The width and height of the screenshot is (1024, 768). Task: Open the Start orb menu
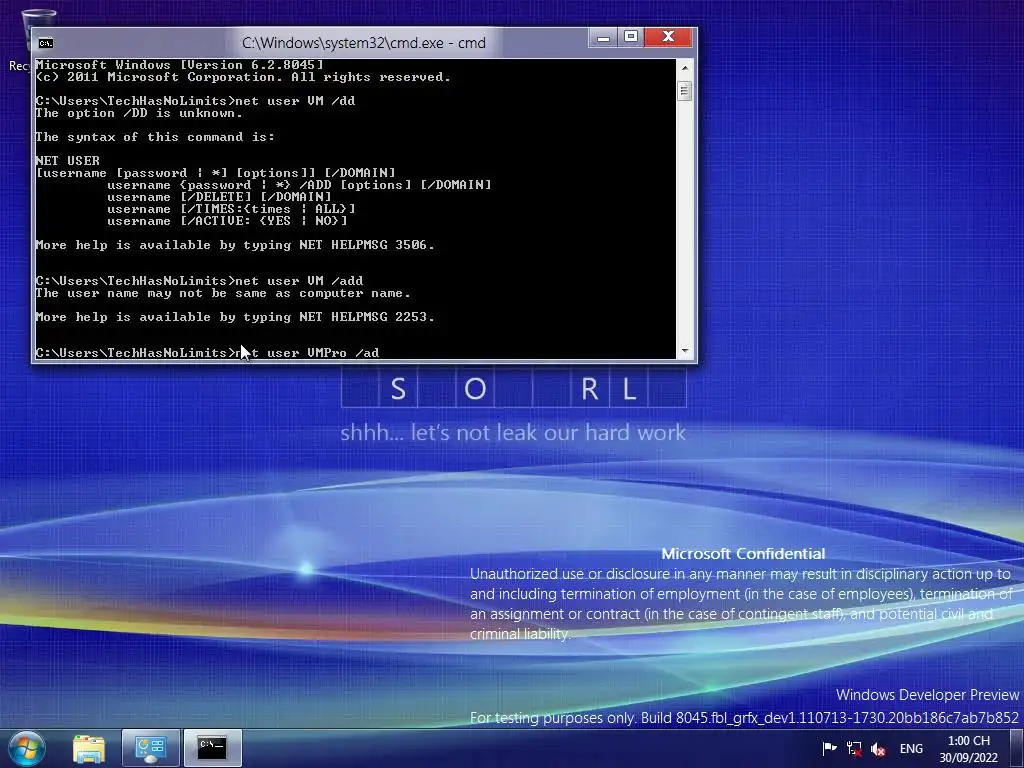coord(26,748)
